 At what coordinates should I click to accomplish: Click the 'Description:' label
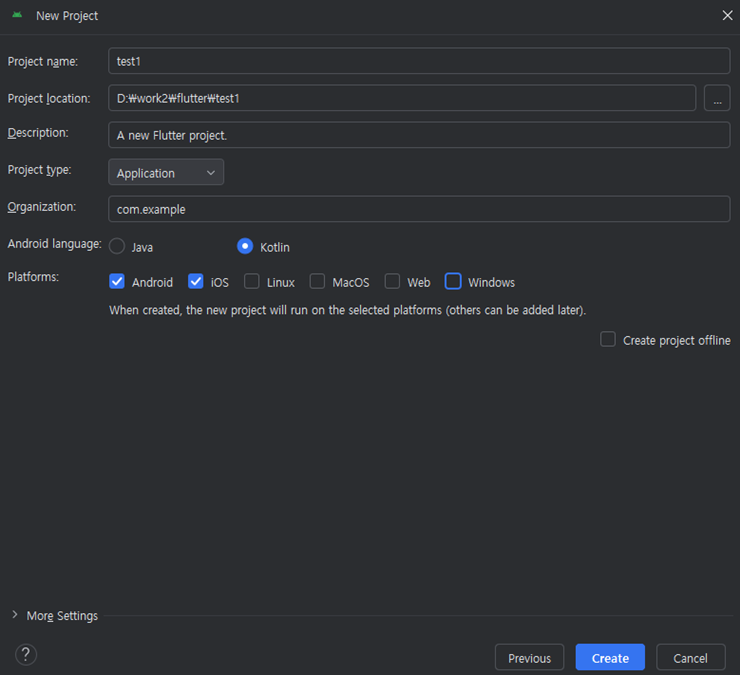coord(38,133)
